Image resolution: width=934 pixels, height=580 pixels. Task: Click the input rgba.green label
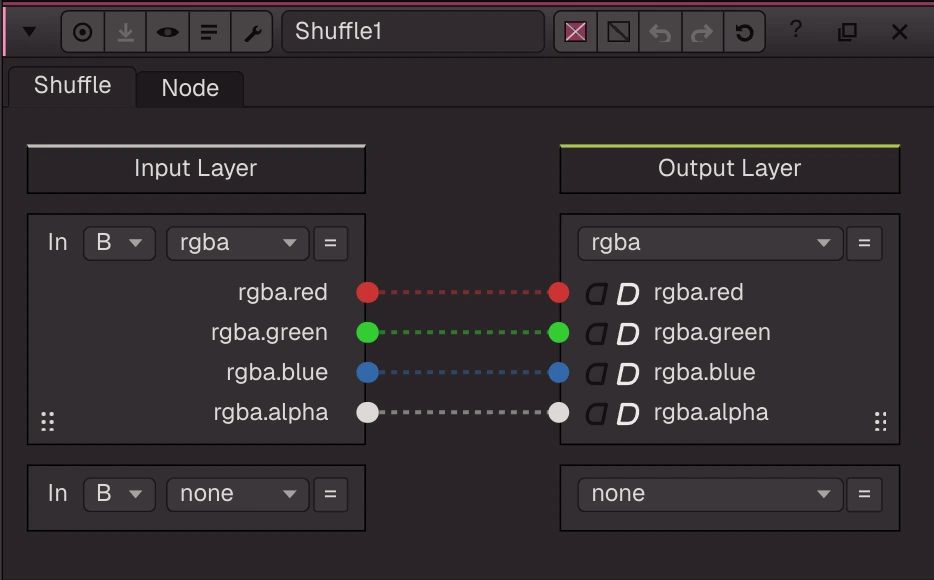tap(269, 332)
